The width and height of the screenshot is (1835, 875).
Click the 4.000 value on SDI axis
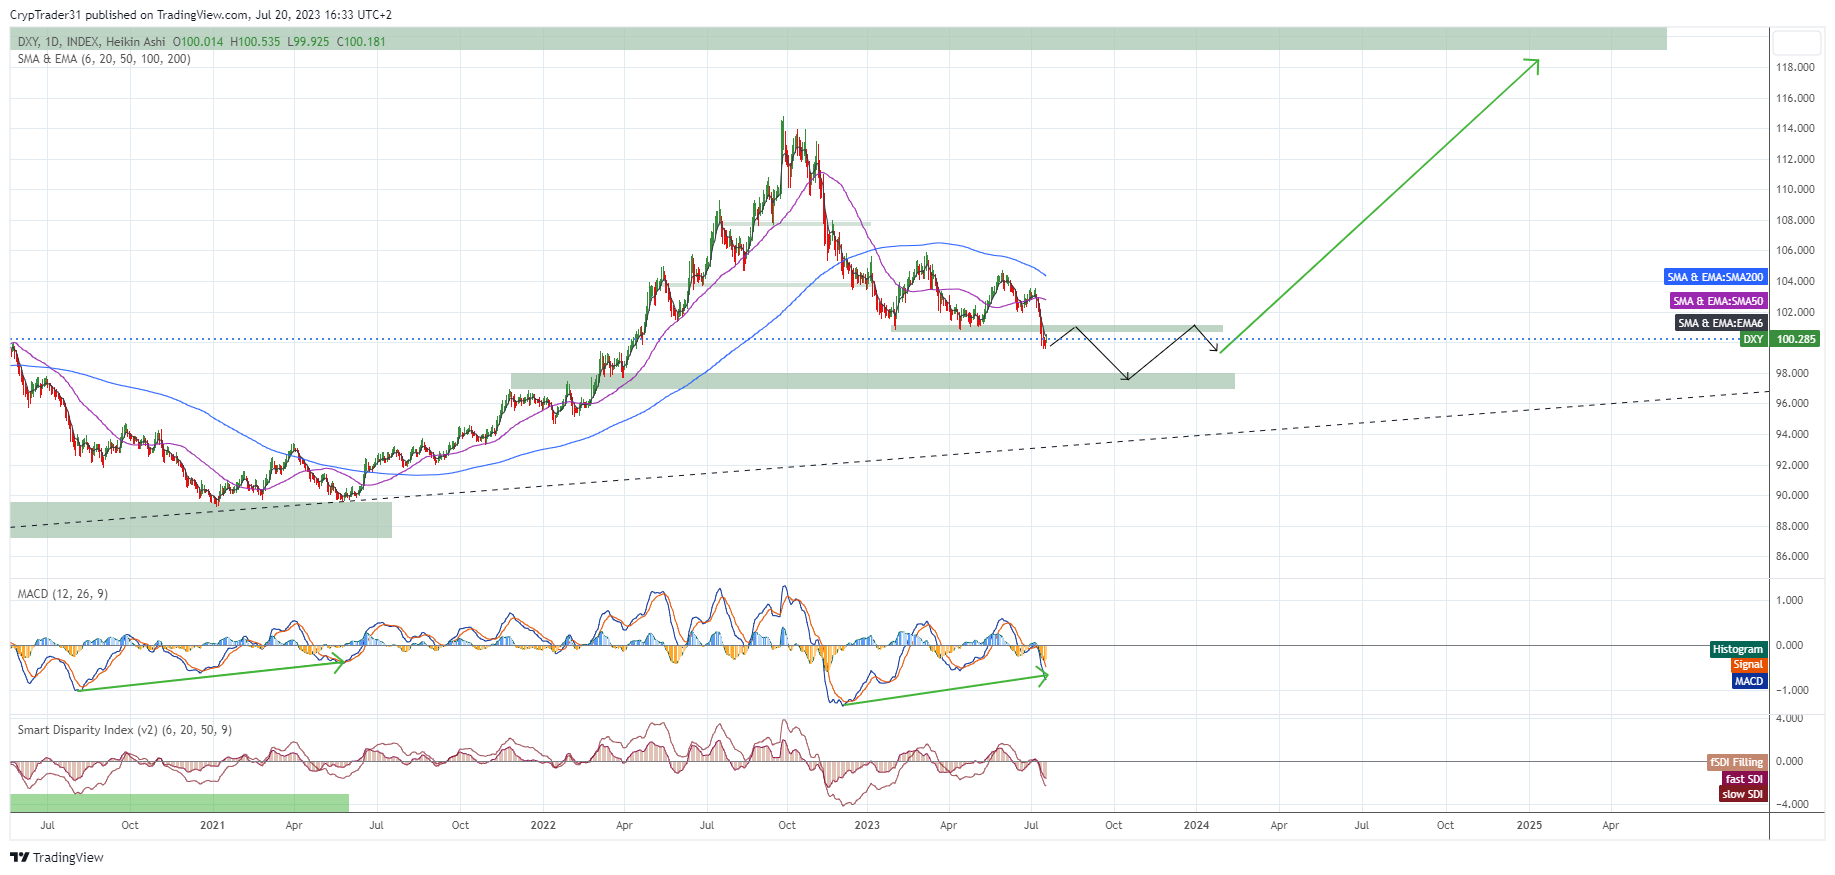(1789, 718)
